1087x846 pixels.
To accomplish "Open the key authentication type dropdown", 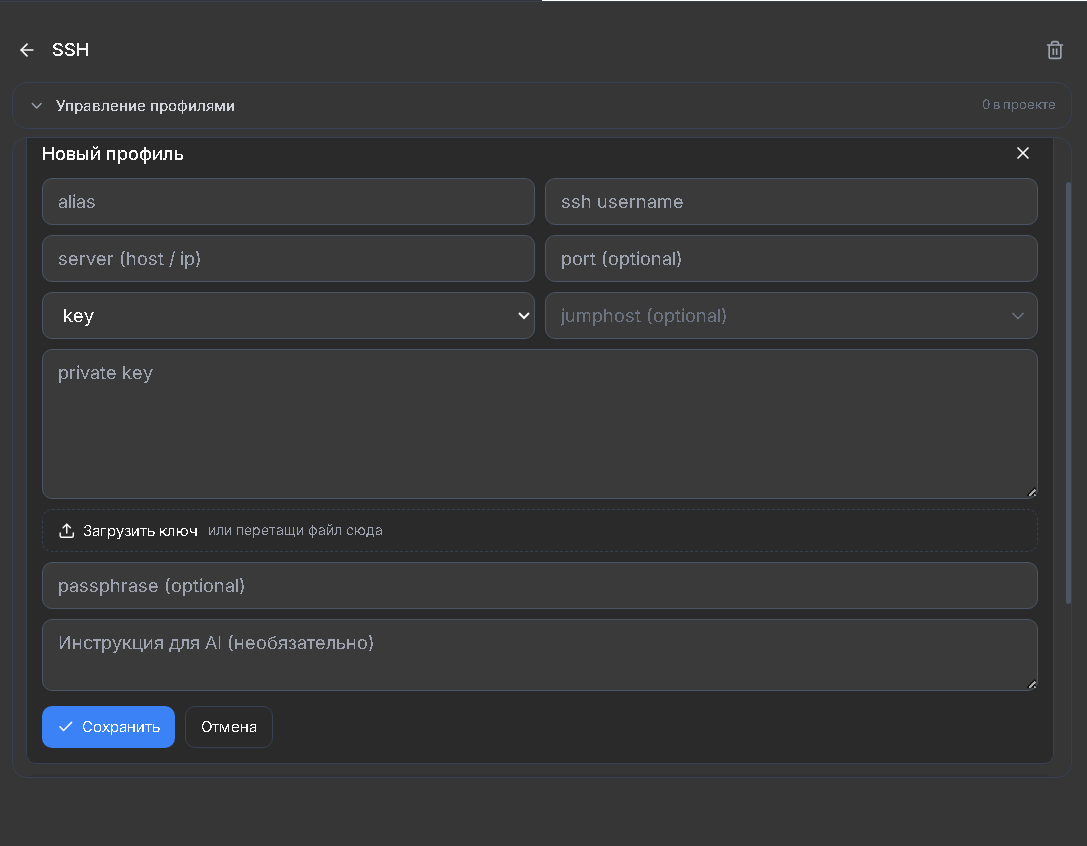I will click(288, 316).
